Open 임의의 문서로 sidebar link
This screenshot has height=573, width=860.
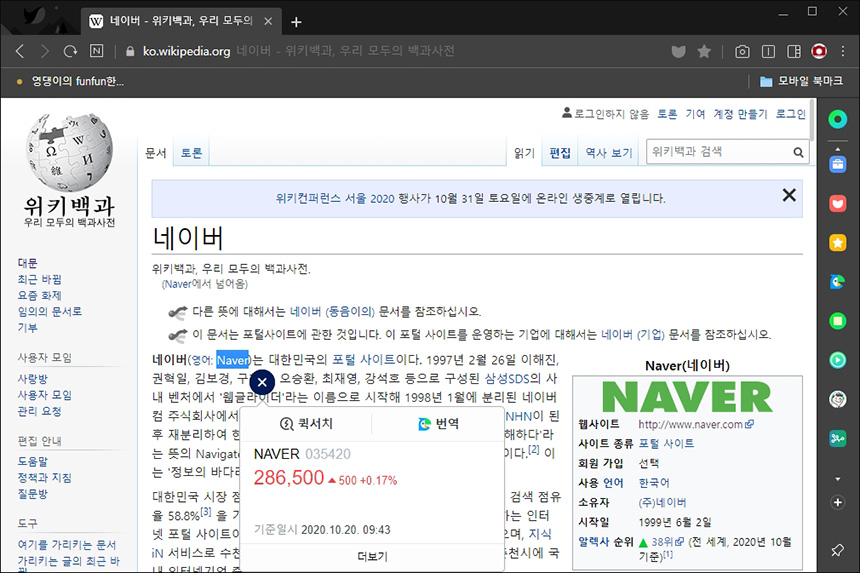[x=49, y=311]
